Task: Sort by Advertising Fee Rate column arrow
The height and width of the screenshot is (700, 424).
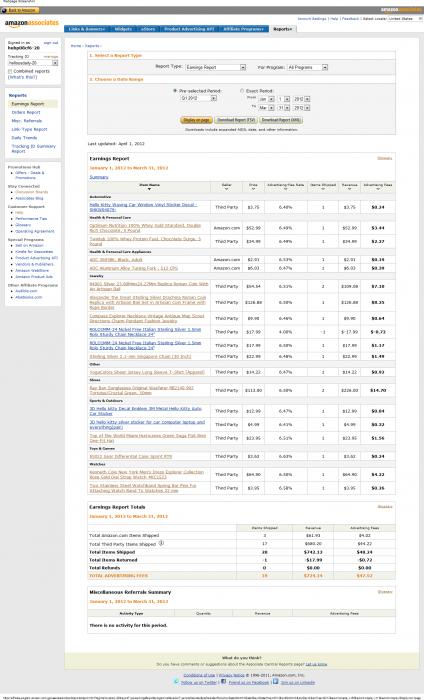Action: click(x=286, y=189)
